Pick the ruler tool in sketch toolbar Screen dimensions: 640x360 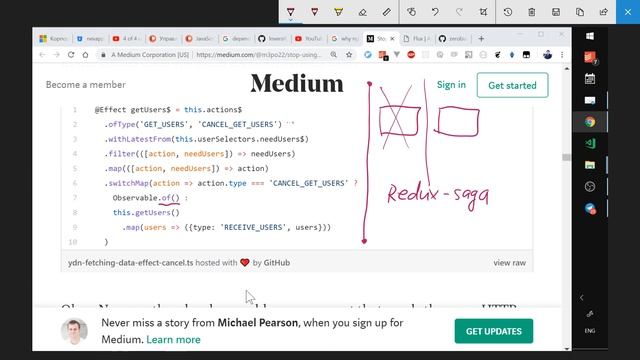click(387, 12)
